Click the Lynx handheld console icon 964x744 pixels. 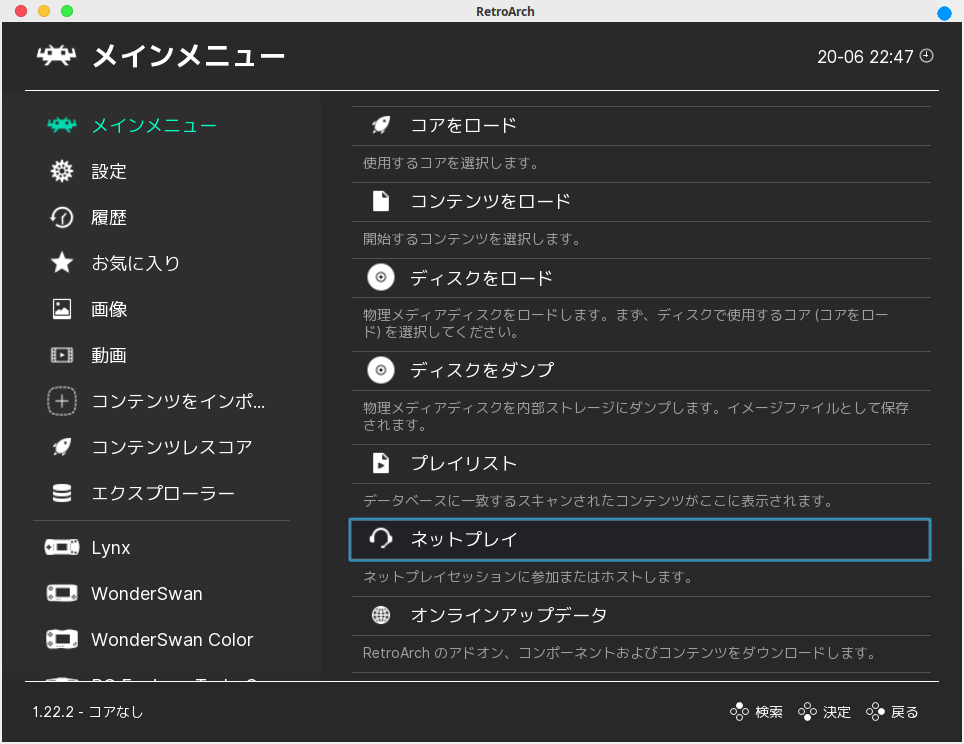tap(61, 547)
